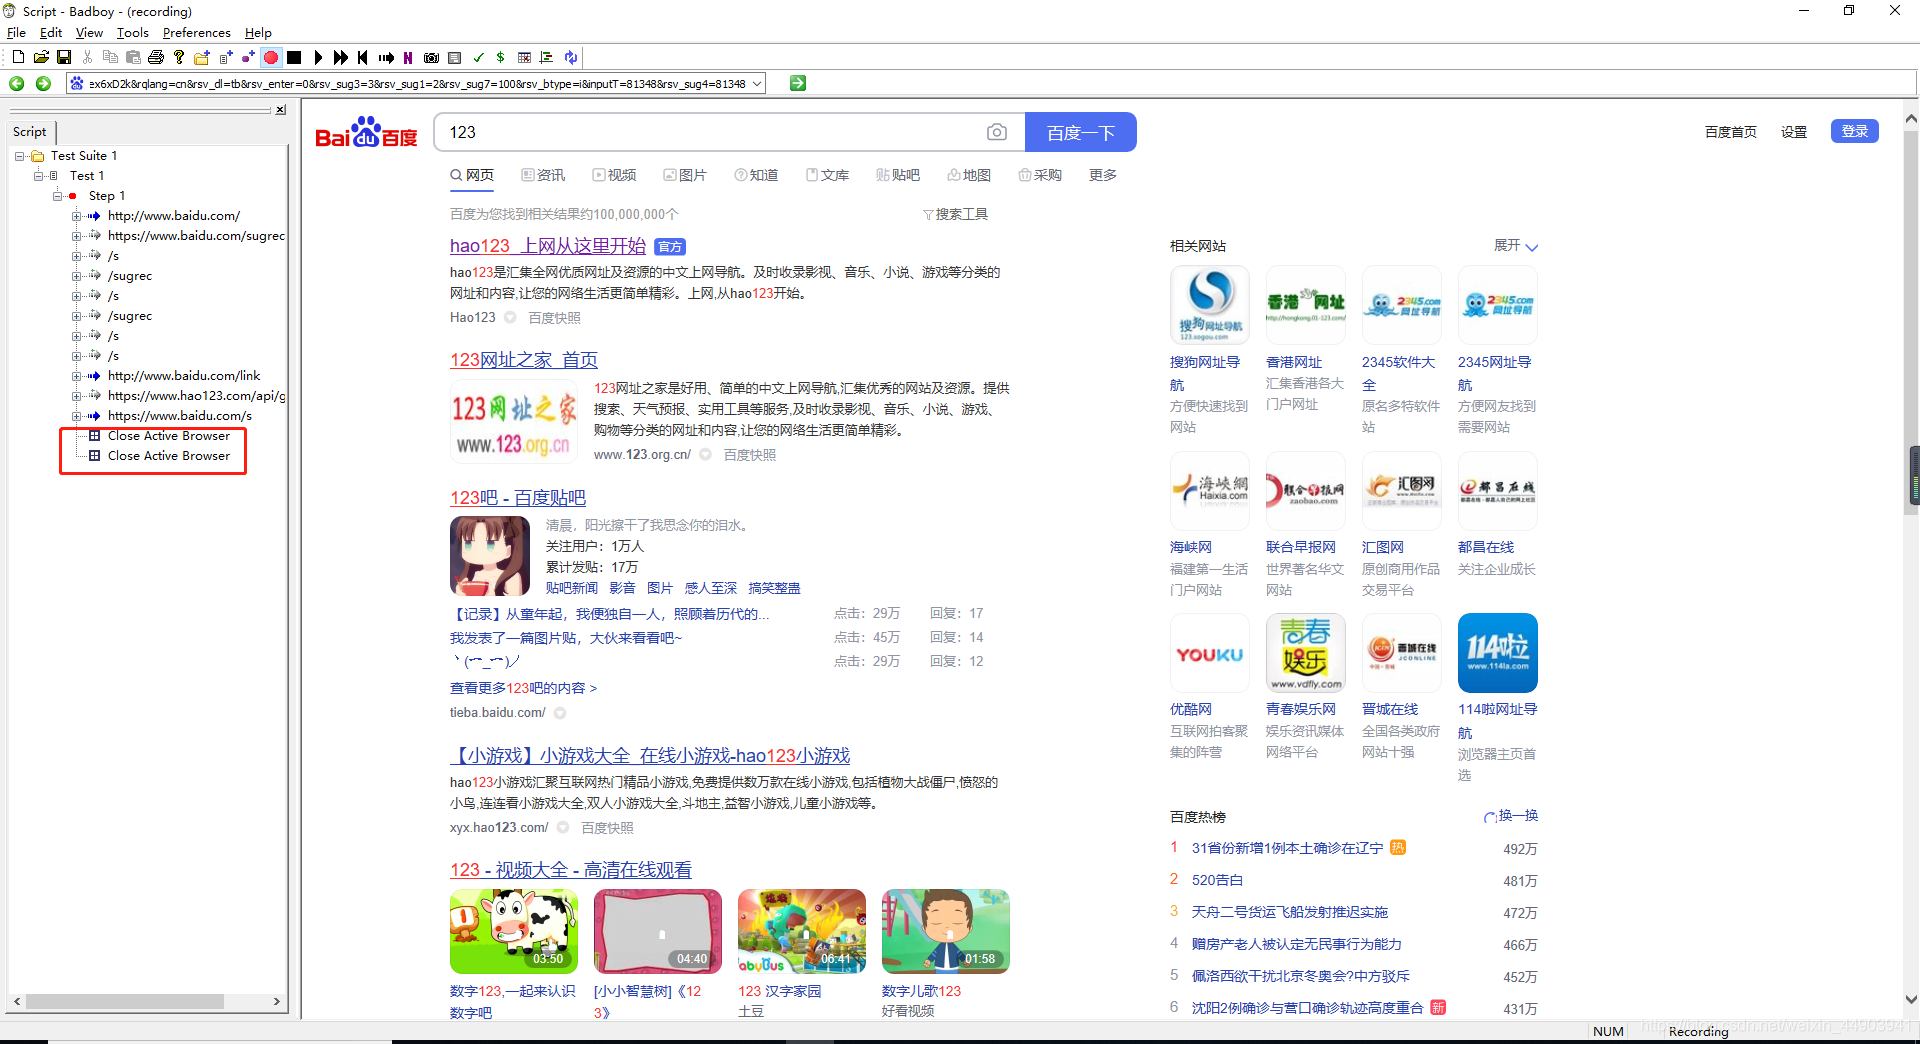
Task: Open timeline graph toolbar icon
Action: pos(547,57)
